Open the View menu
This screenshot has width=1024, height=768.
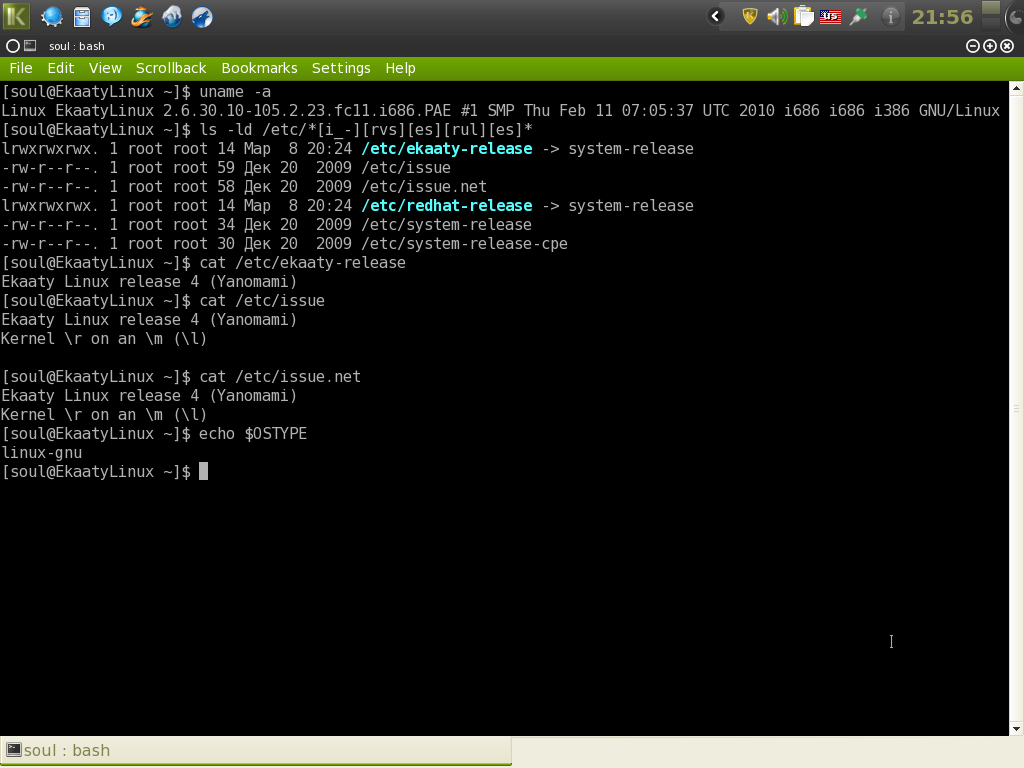105,68
